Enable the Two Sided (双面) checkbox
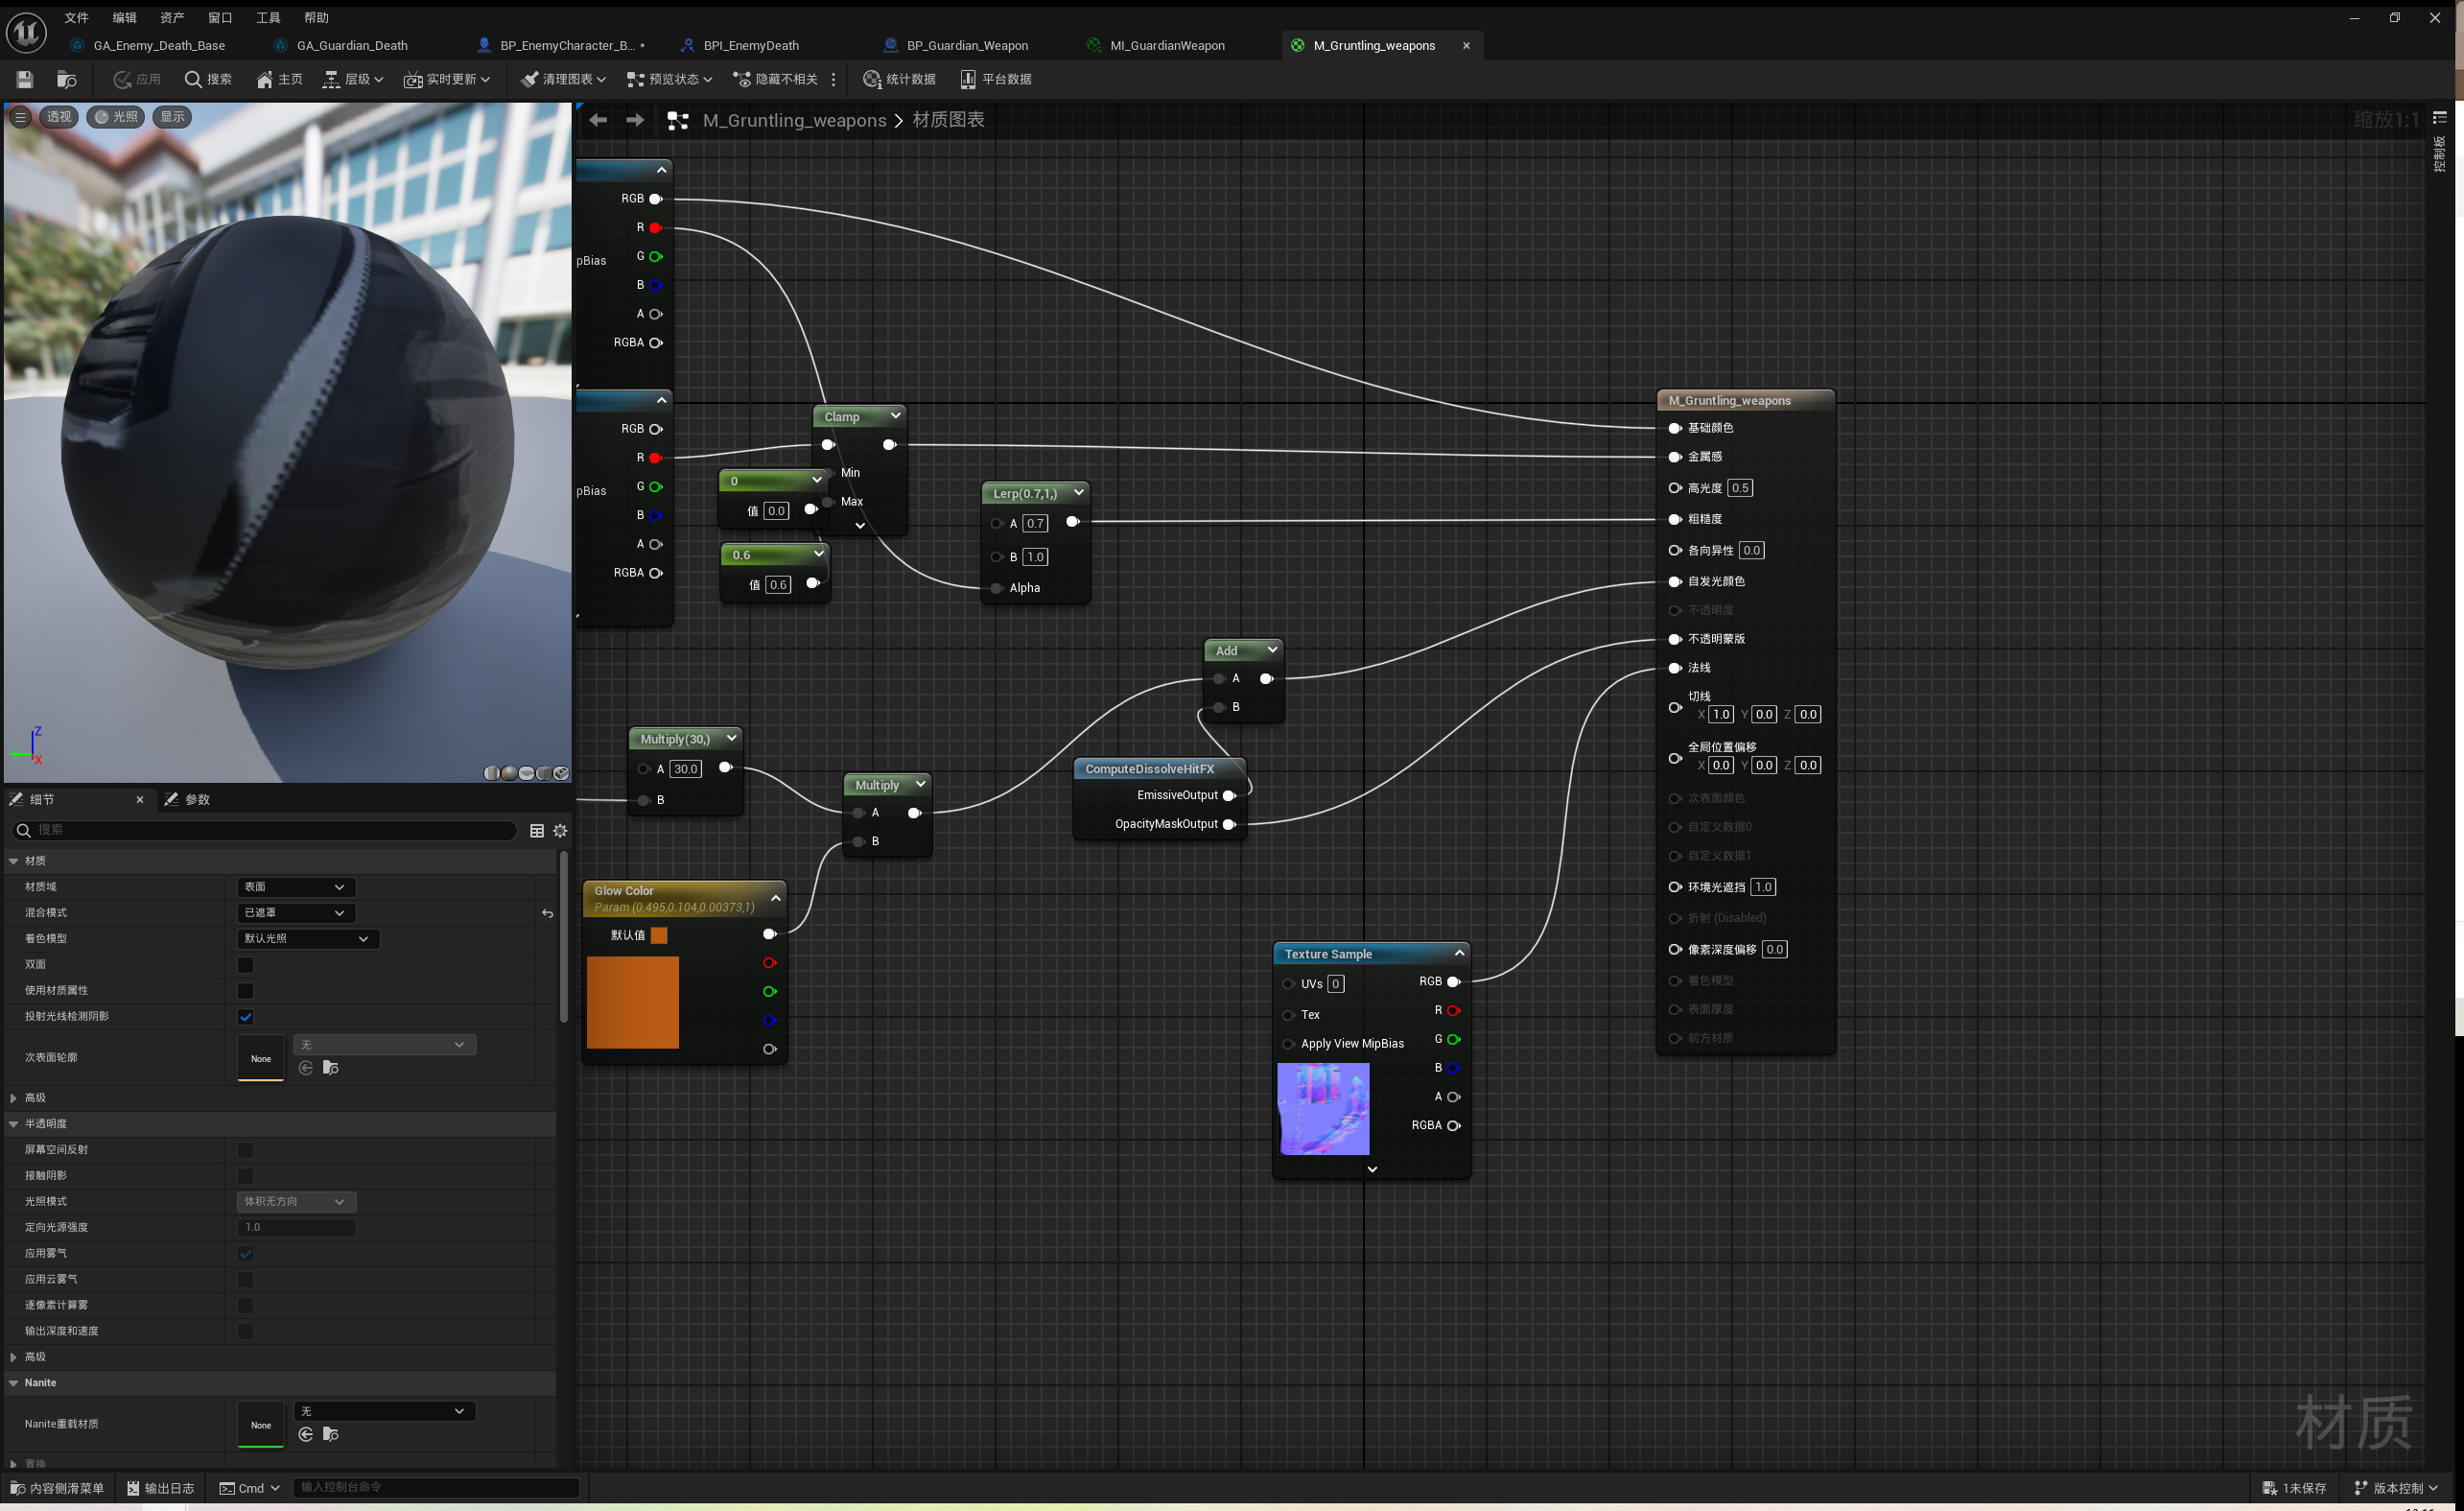This screenshot has width=2464, height=1511. [x=245, y=965]
